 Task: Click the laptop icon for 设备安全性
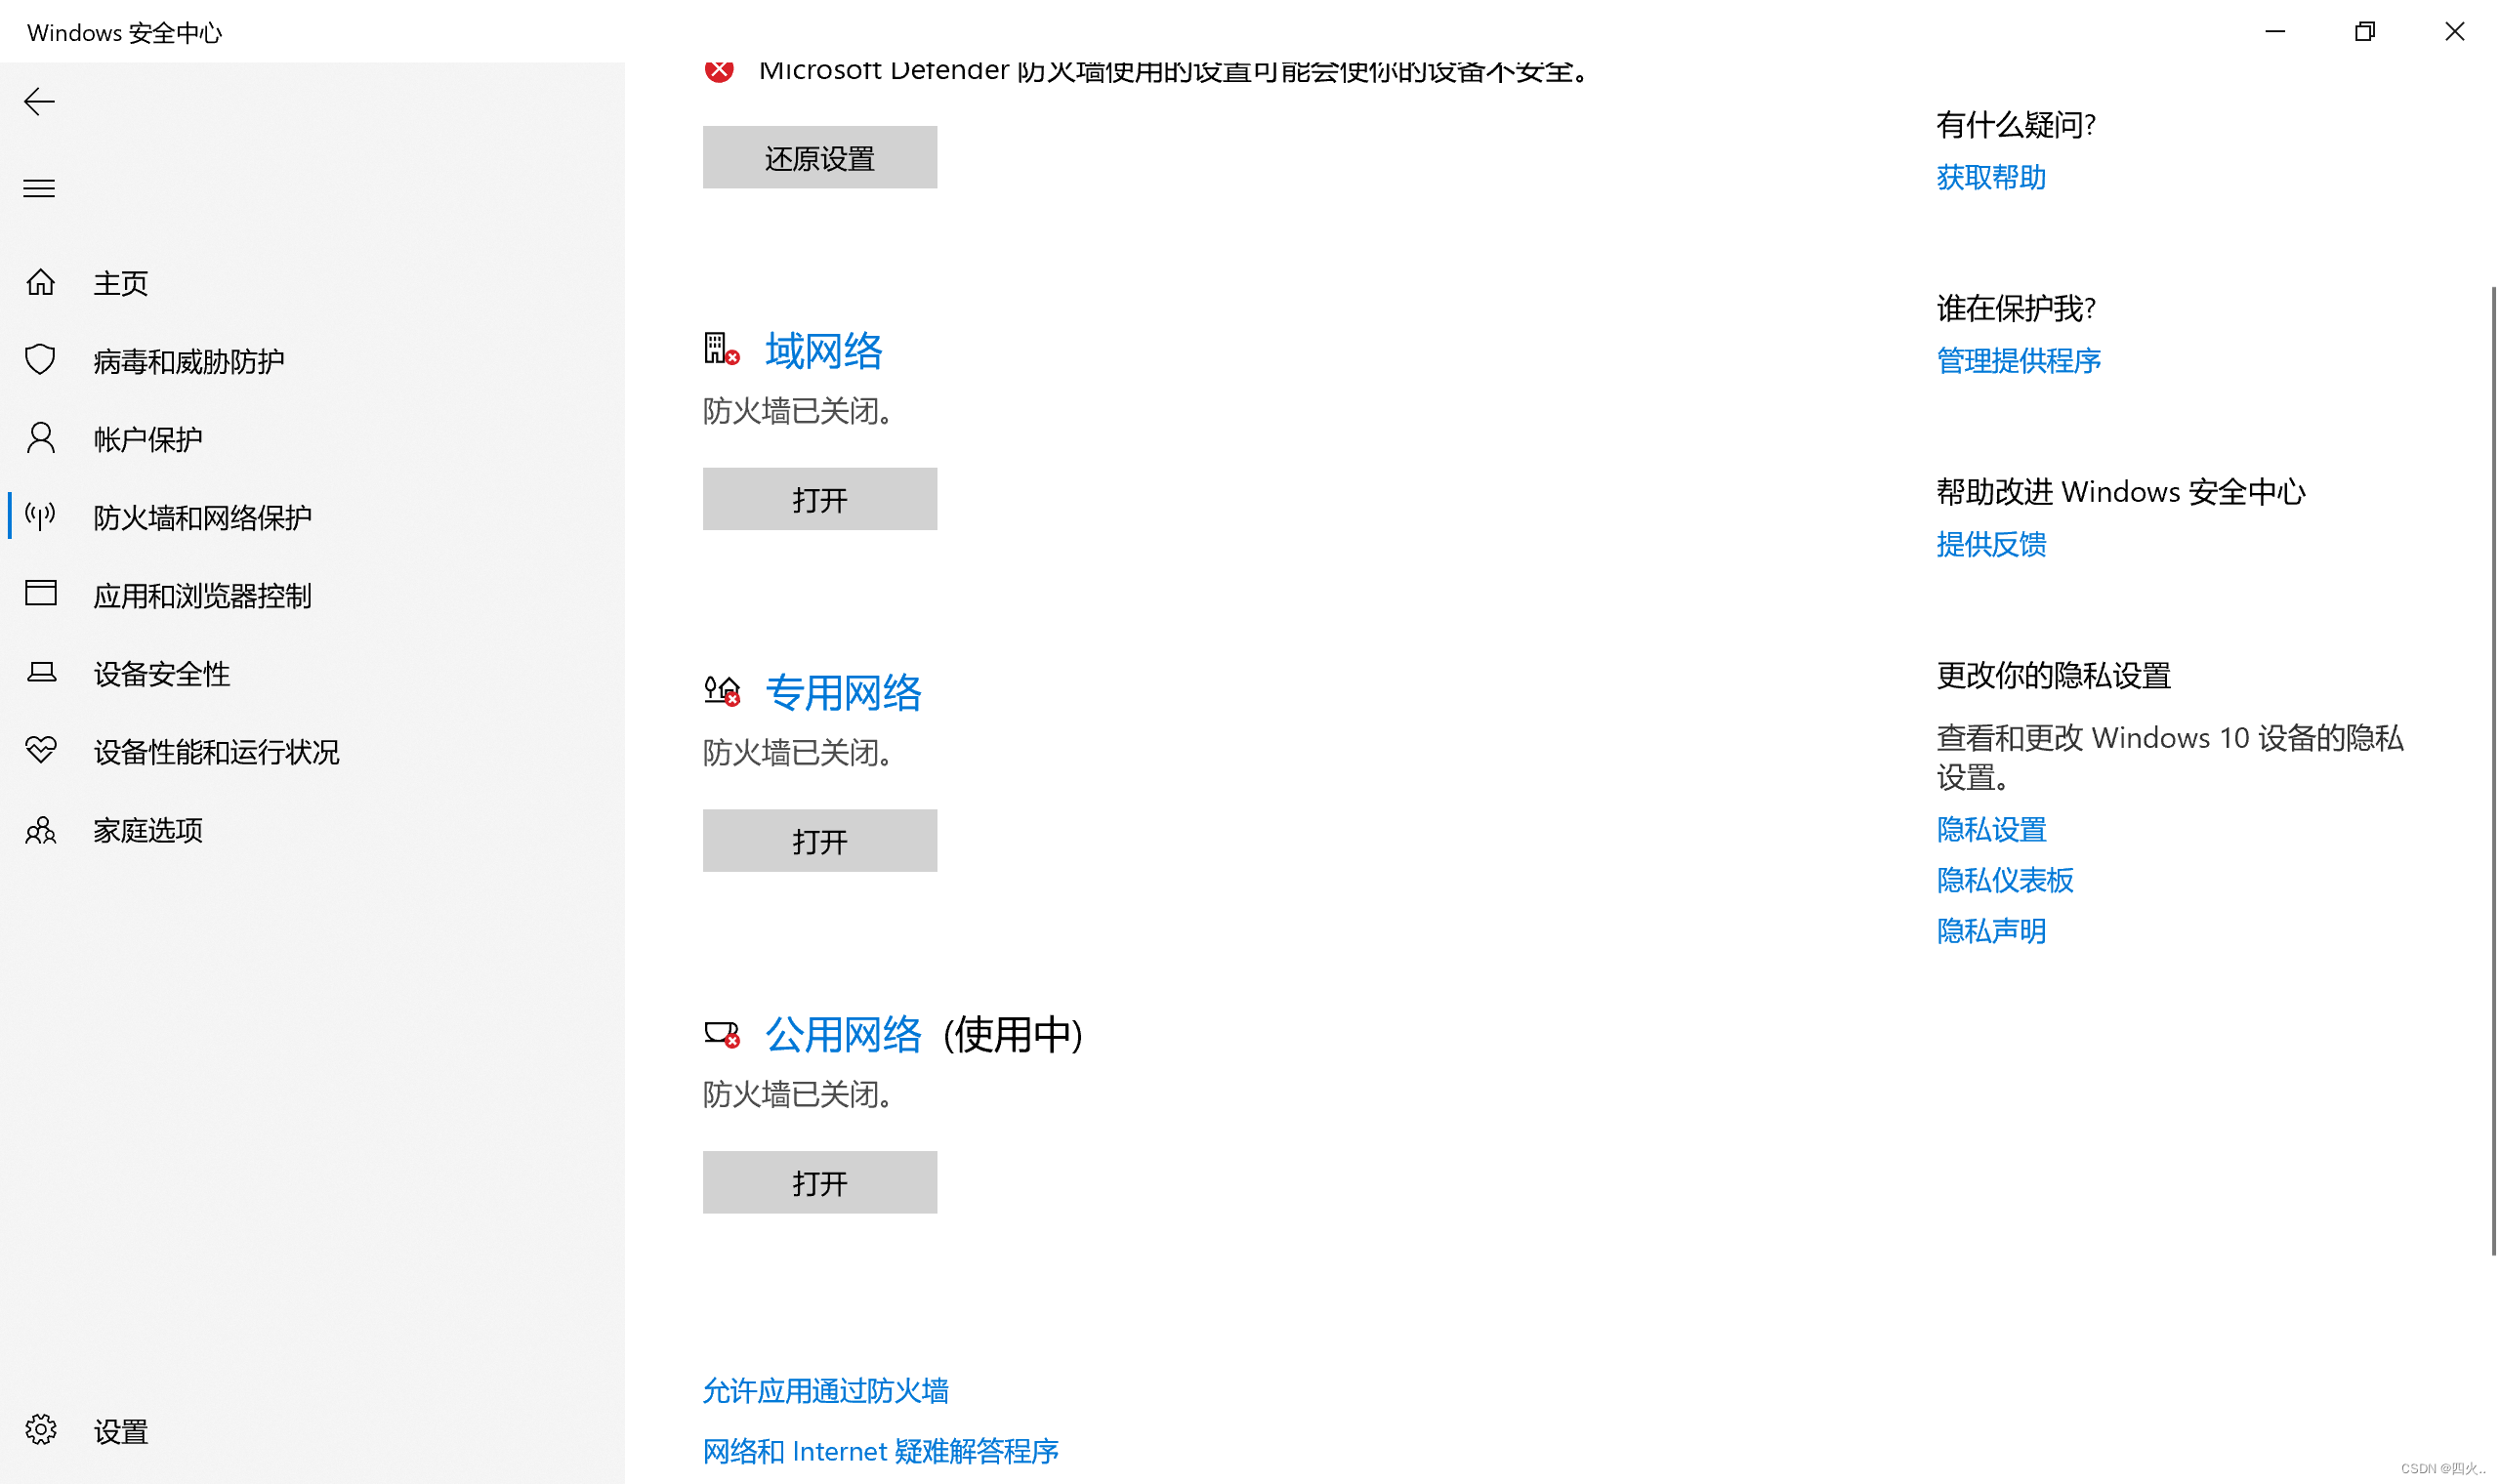coord(41,672)
